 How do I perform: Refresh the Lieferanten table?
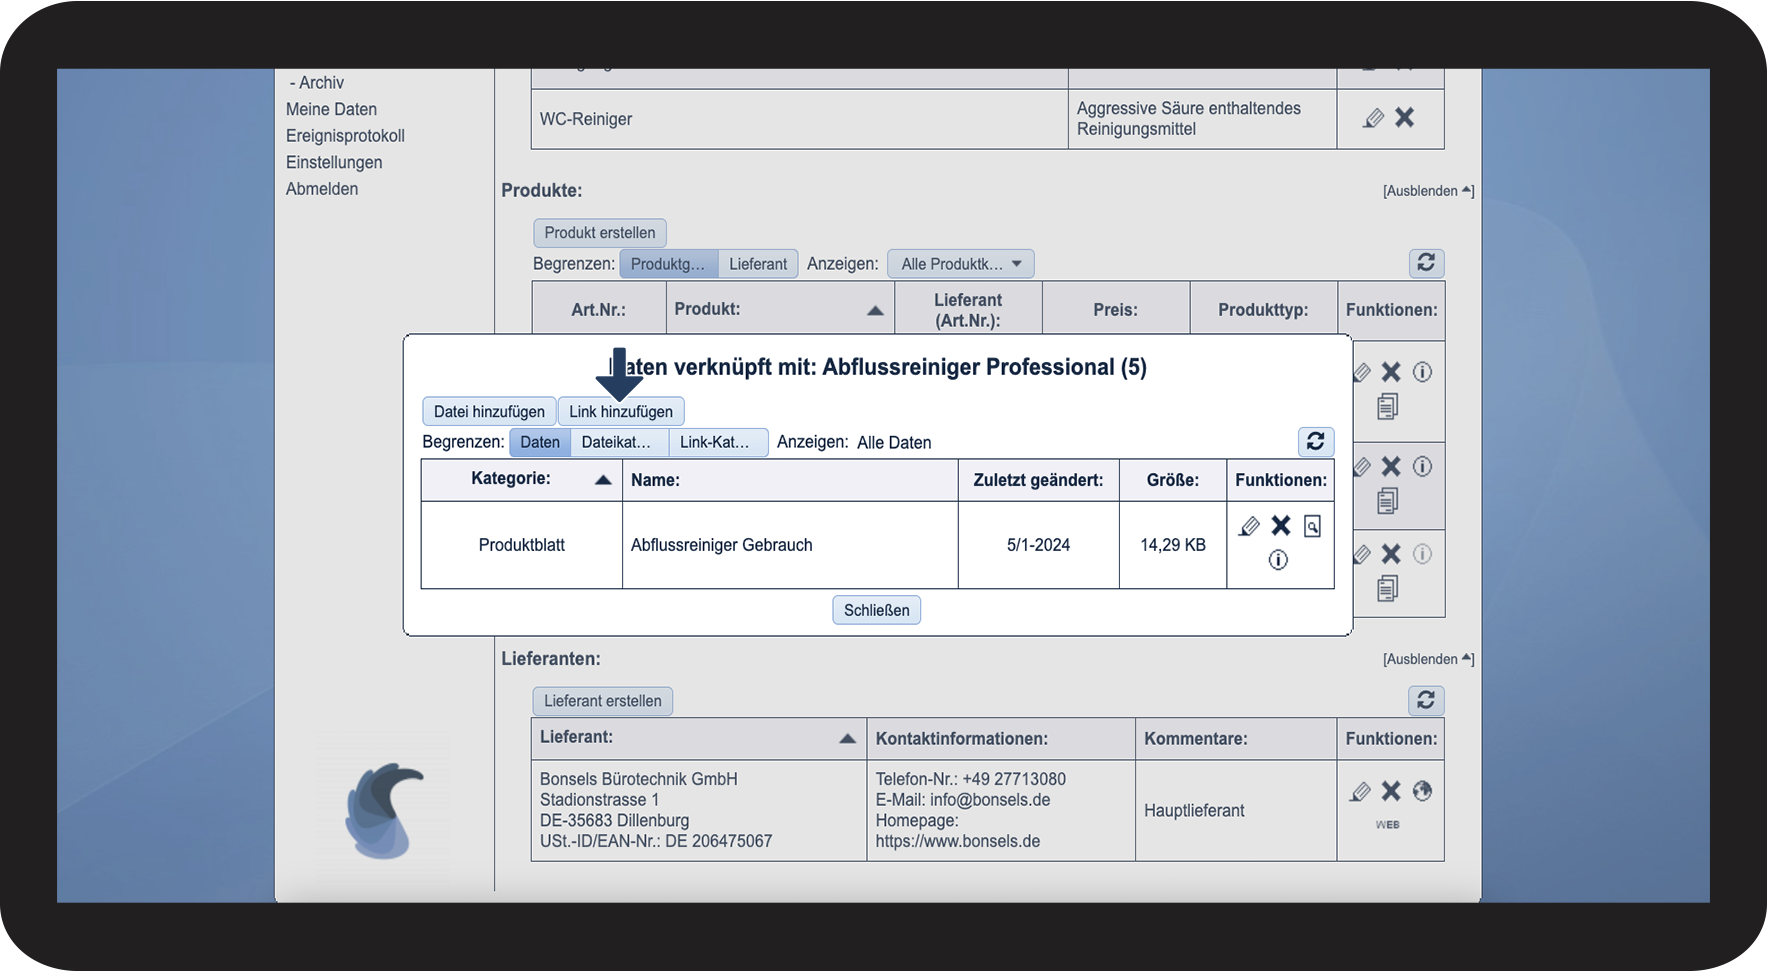(x=1426, y=700)
